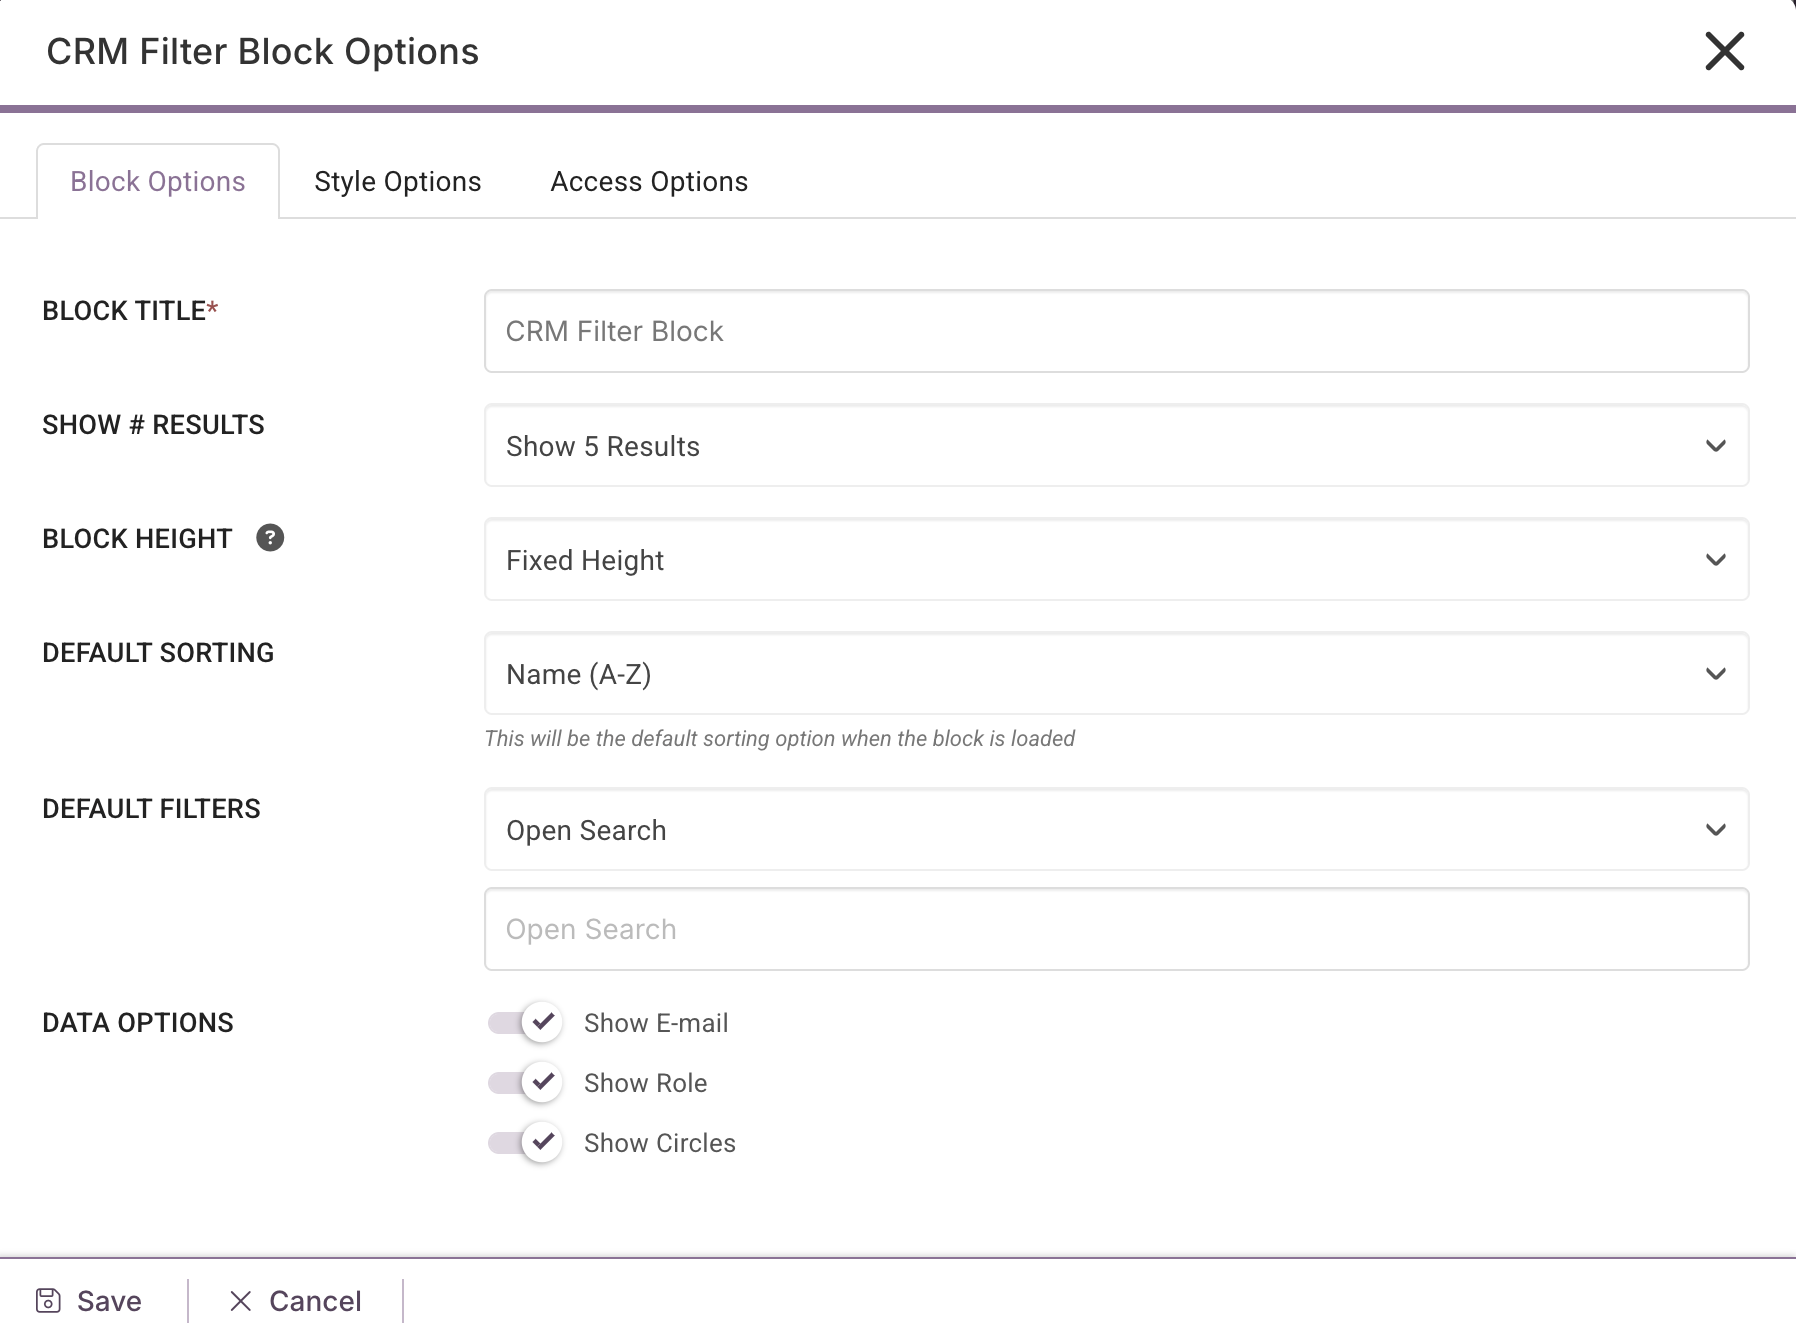This screenshot has height=1332, width=1796.
Task: Click the chevron arrow on Fixed Height
Action: [x=1715, y=560]
